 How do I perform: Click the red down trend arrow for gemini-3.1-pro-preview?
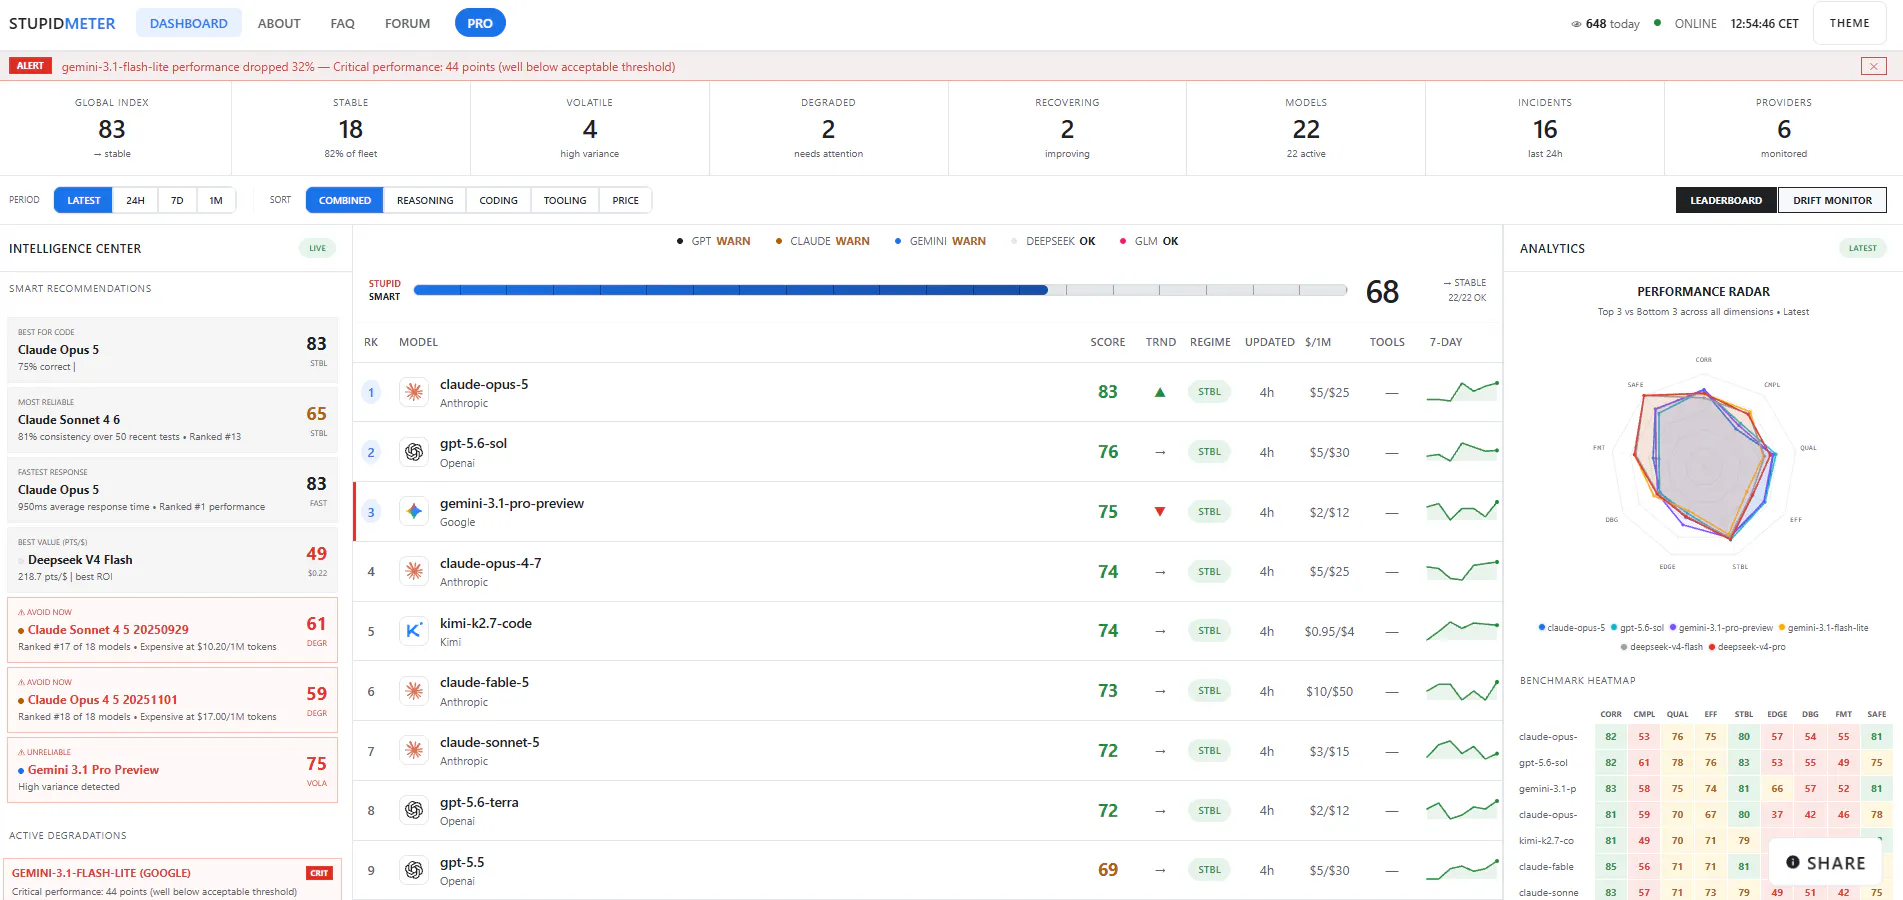click(1160, 512)
